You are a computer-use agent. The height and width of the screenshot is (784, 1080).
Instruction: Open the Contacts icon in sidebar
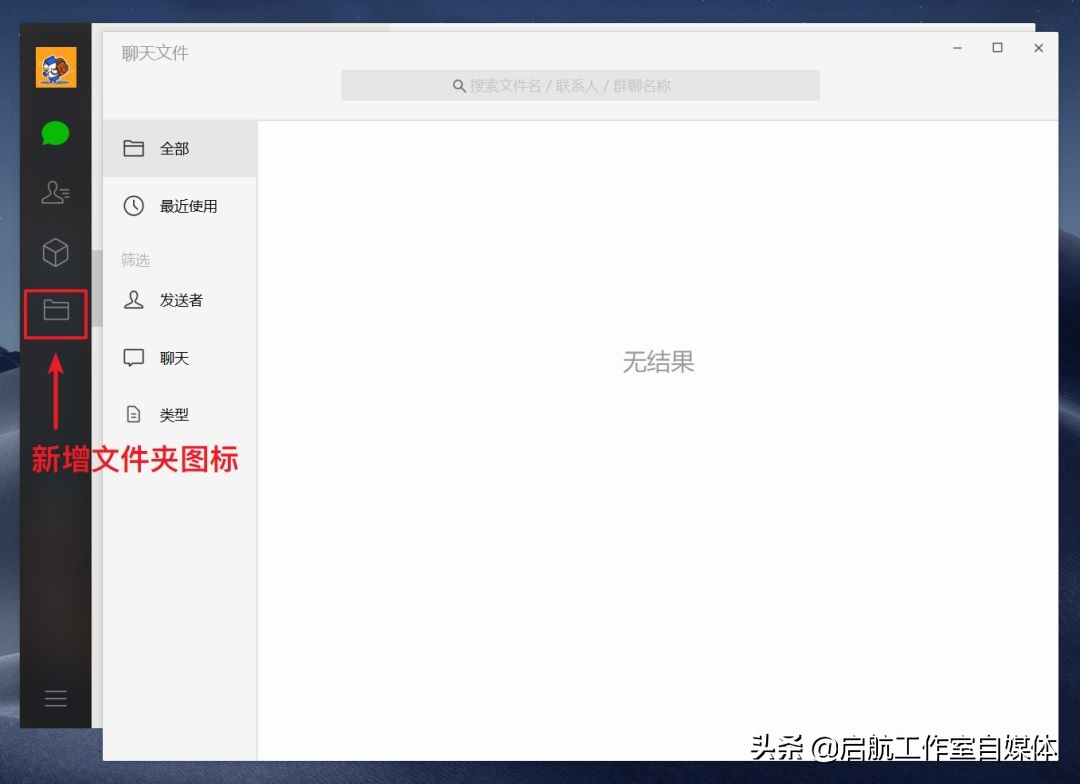[55, 192]
